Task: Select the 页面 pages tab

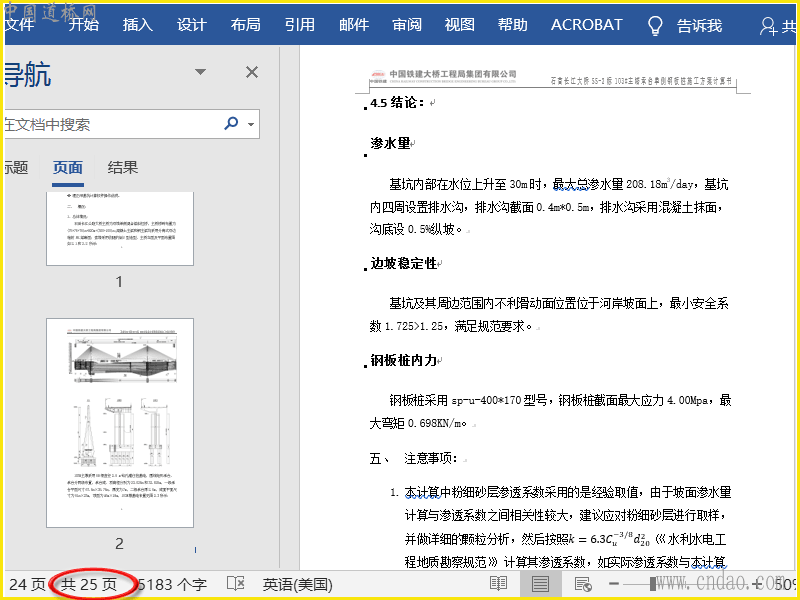Action: point(68,167)
